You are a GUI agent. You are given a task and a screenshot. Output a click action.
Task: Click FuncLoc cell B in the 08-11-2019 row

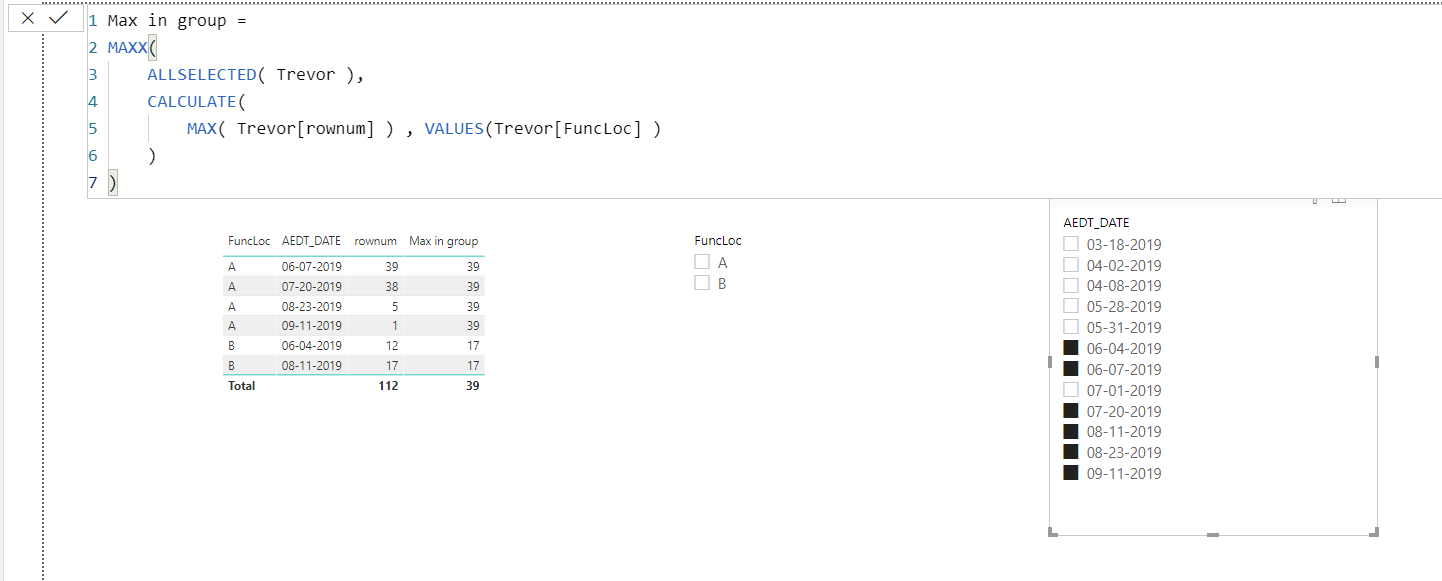(232, 366)
